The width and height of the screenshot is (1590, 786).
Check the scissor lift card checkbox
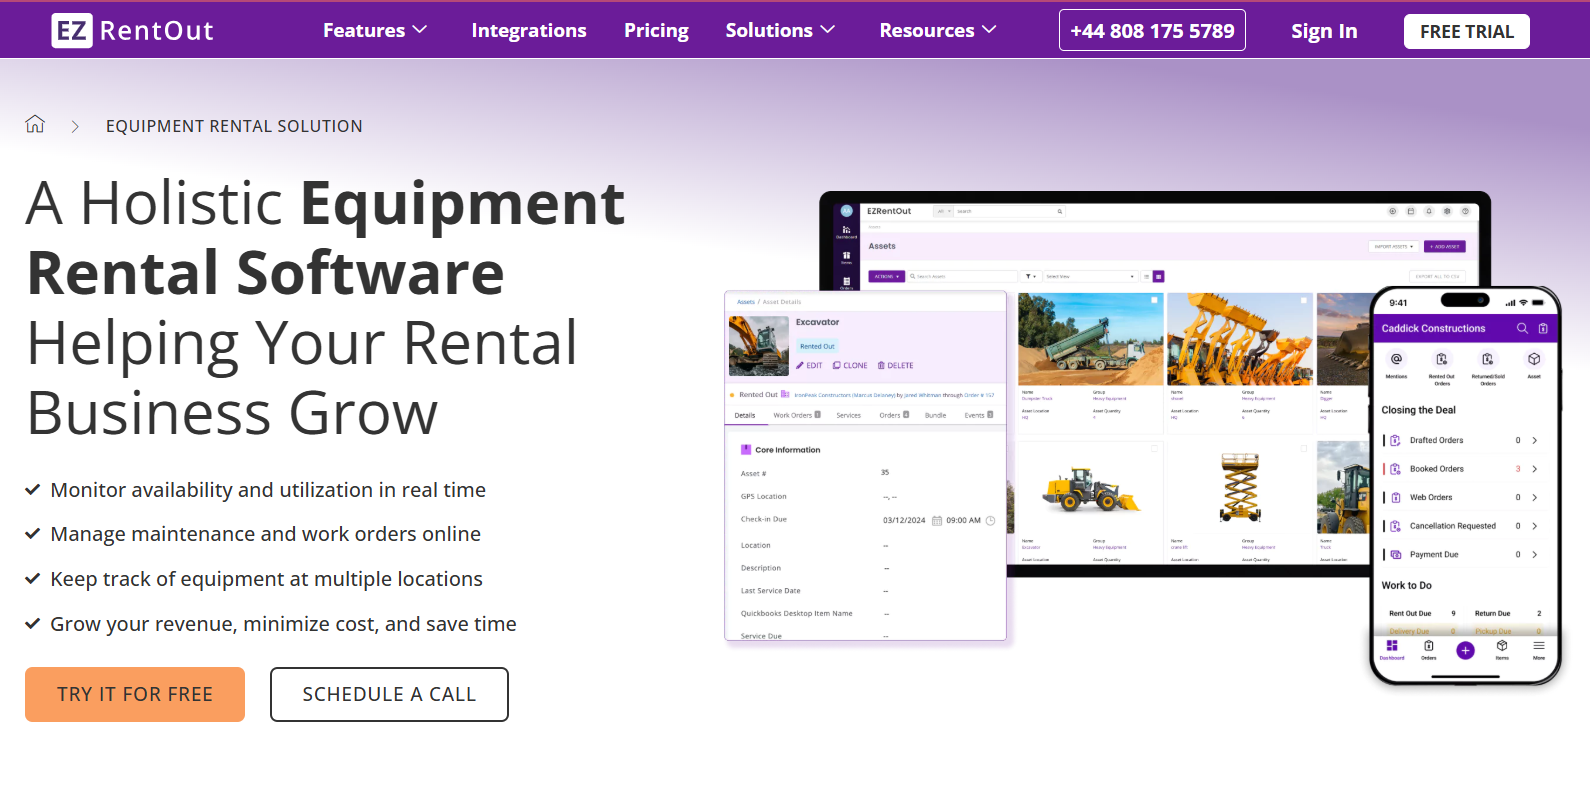click(x=1303, y=448)
